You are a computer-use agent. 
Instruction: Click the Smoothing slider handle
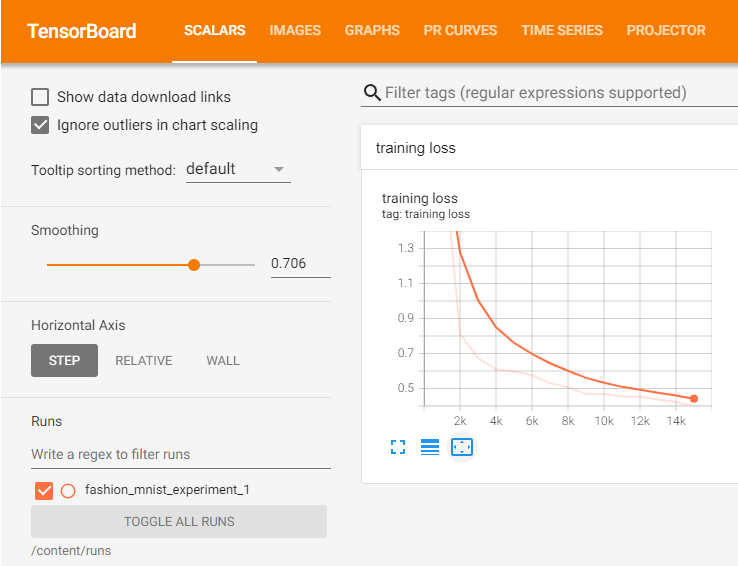(194, 265)
